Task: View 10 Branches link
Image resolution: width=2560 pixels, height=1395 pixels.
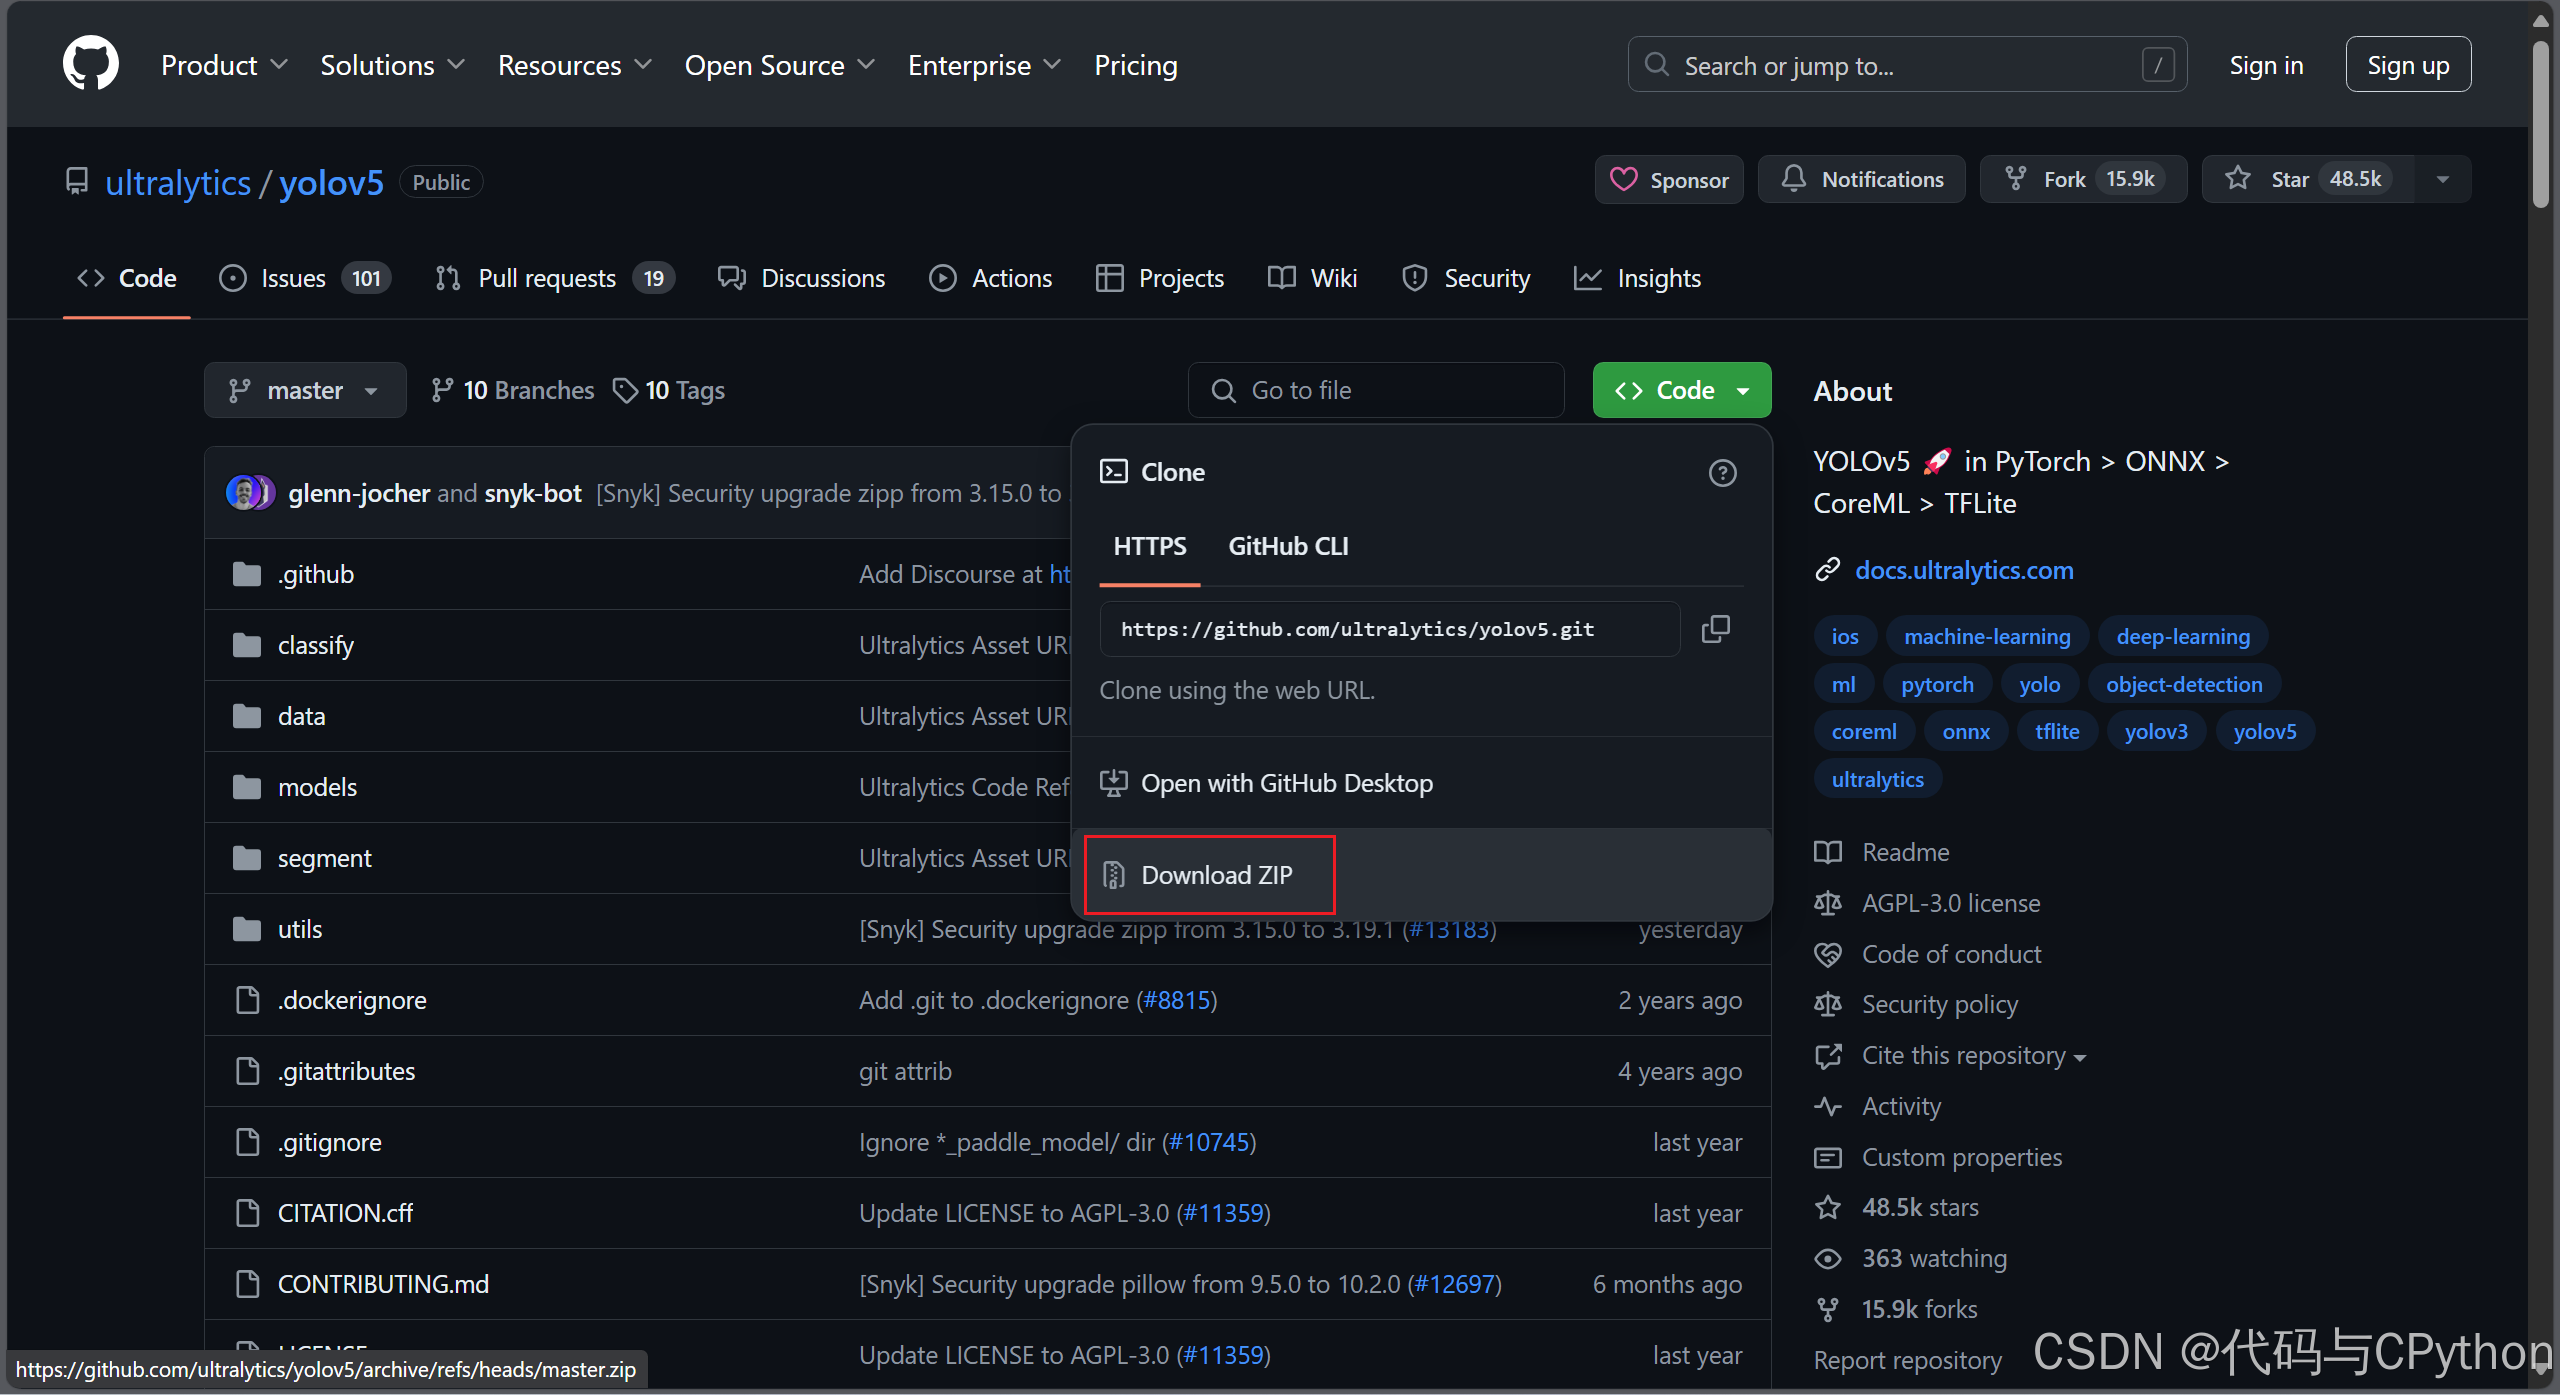Action: 512,390
